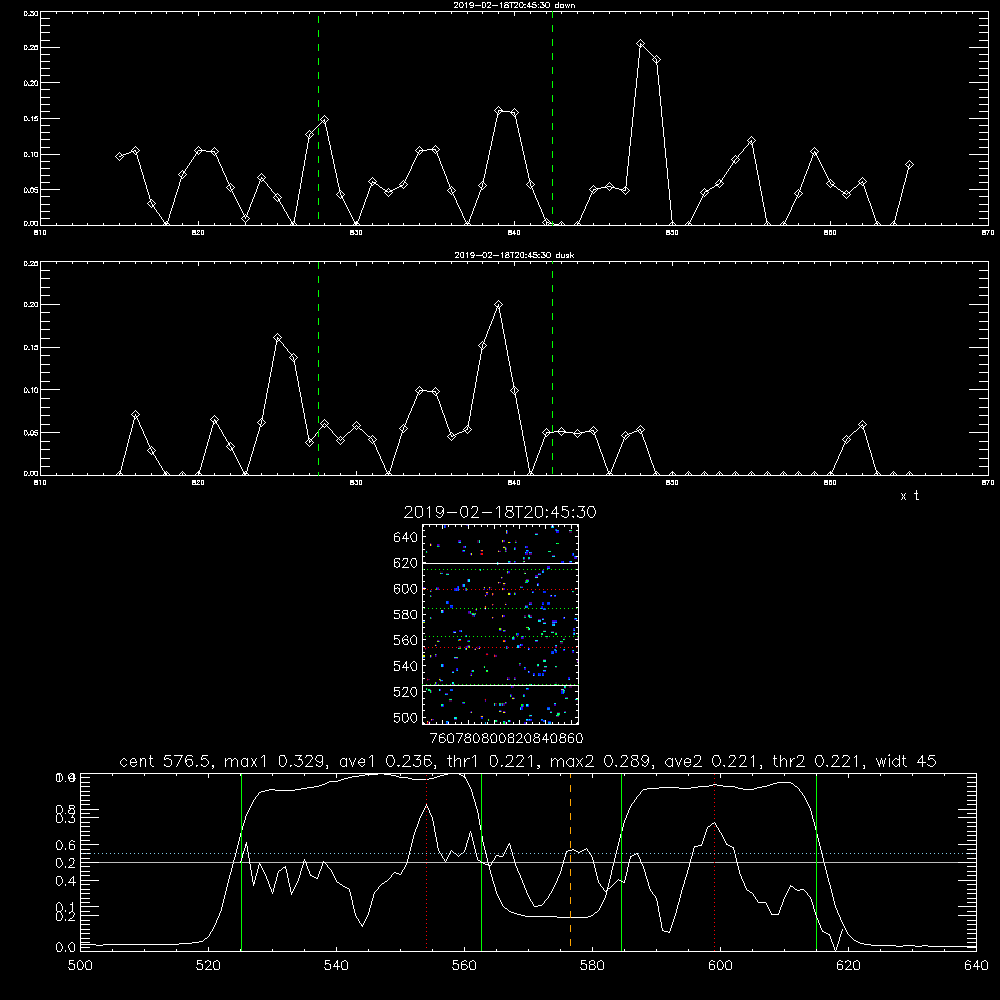Click the dusk plot's peak diamond near 825
Screen dimensions: 1000x1000
click(277, 337)
